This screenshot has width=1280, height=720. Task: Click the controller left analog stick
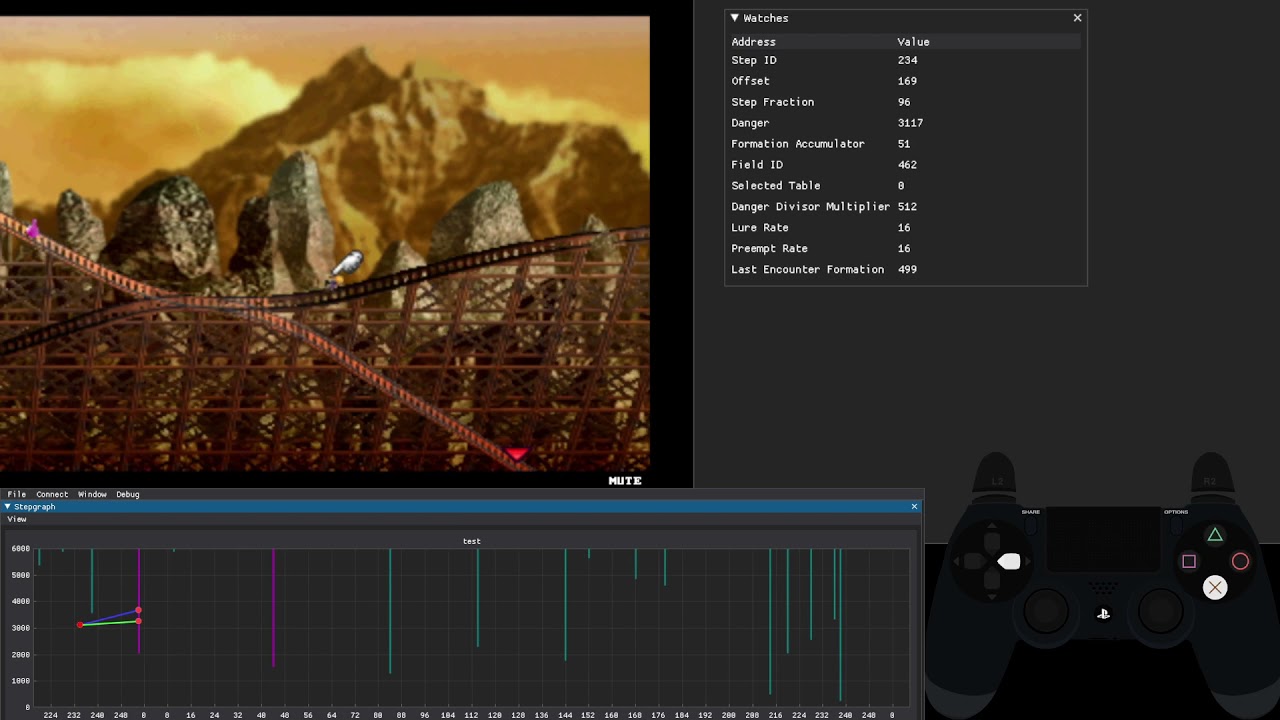[1045, 609]
